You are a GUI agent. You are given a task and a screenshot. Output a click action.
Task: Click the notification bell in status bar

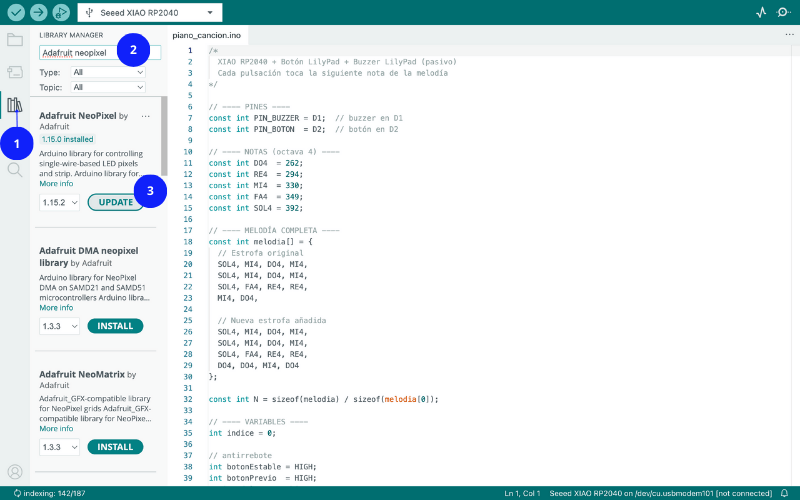(784, 493)
